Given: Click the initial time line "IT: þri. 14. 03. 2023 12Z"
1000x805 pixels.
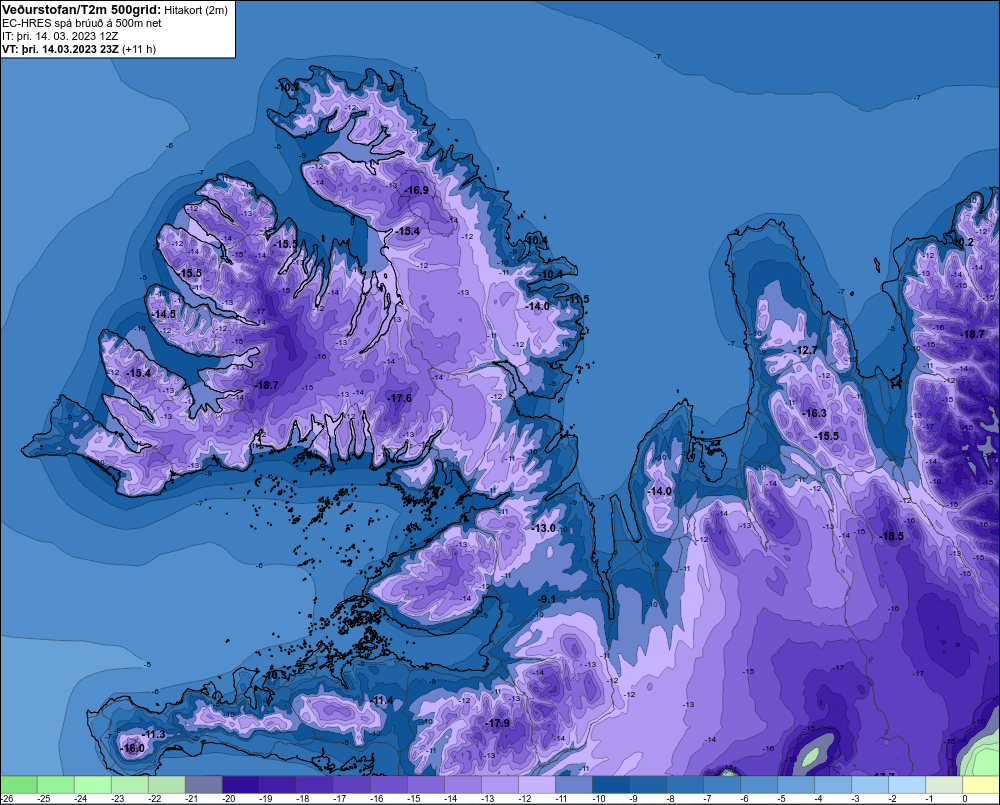Looking at the screenshot, I should 60,36.
